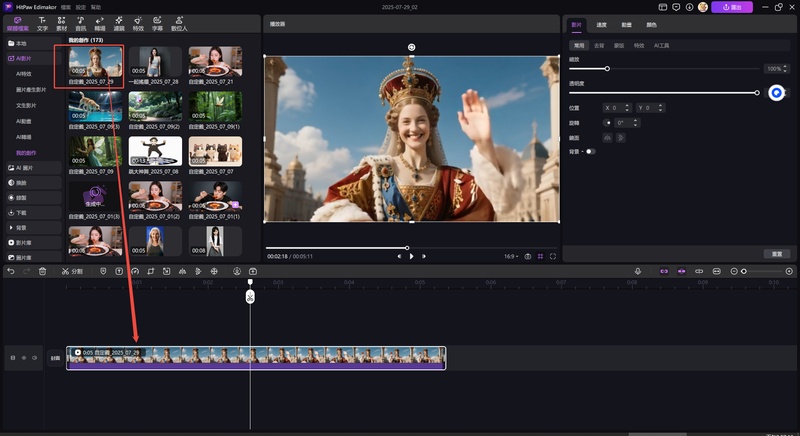This screenshot has width=800, height=436.
Task: Click the 100% scale value stepper
Action: tap(785, 68)
